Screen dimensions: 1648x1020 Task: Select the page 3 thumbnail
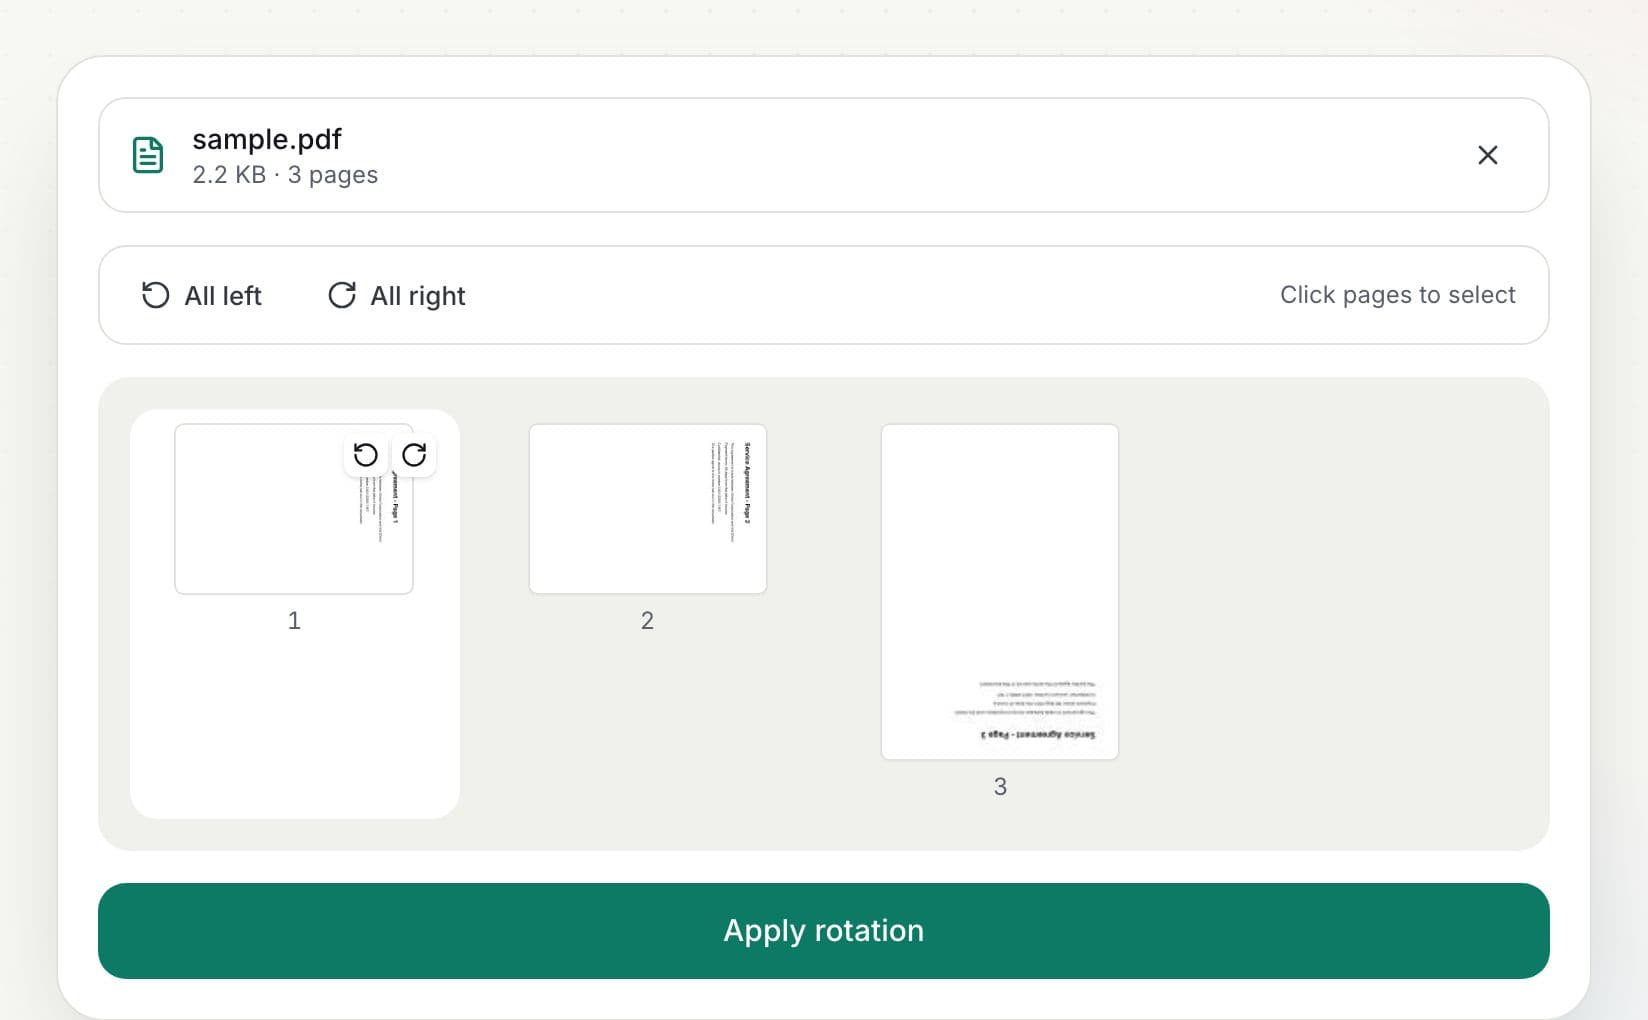tap(1000, 592)
